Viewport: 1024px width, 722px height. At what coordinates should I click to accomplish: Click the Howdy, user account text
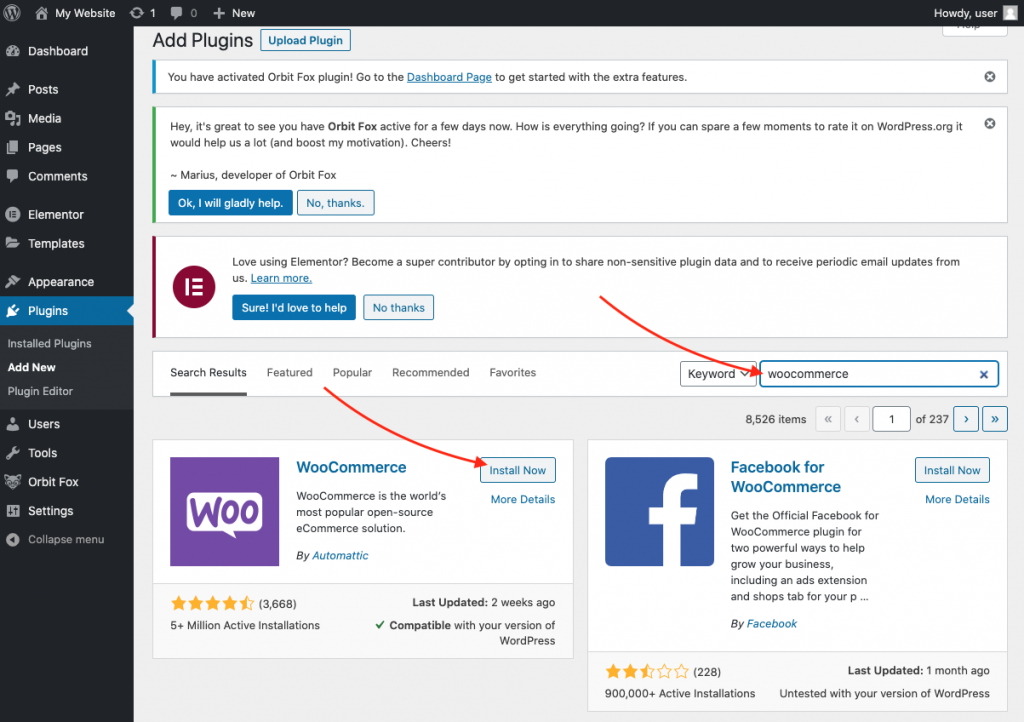click(965, 13)
